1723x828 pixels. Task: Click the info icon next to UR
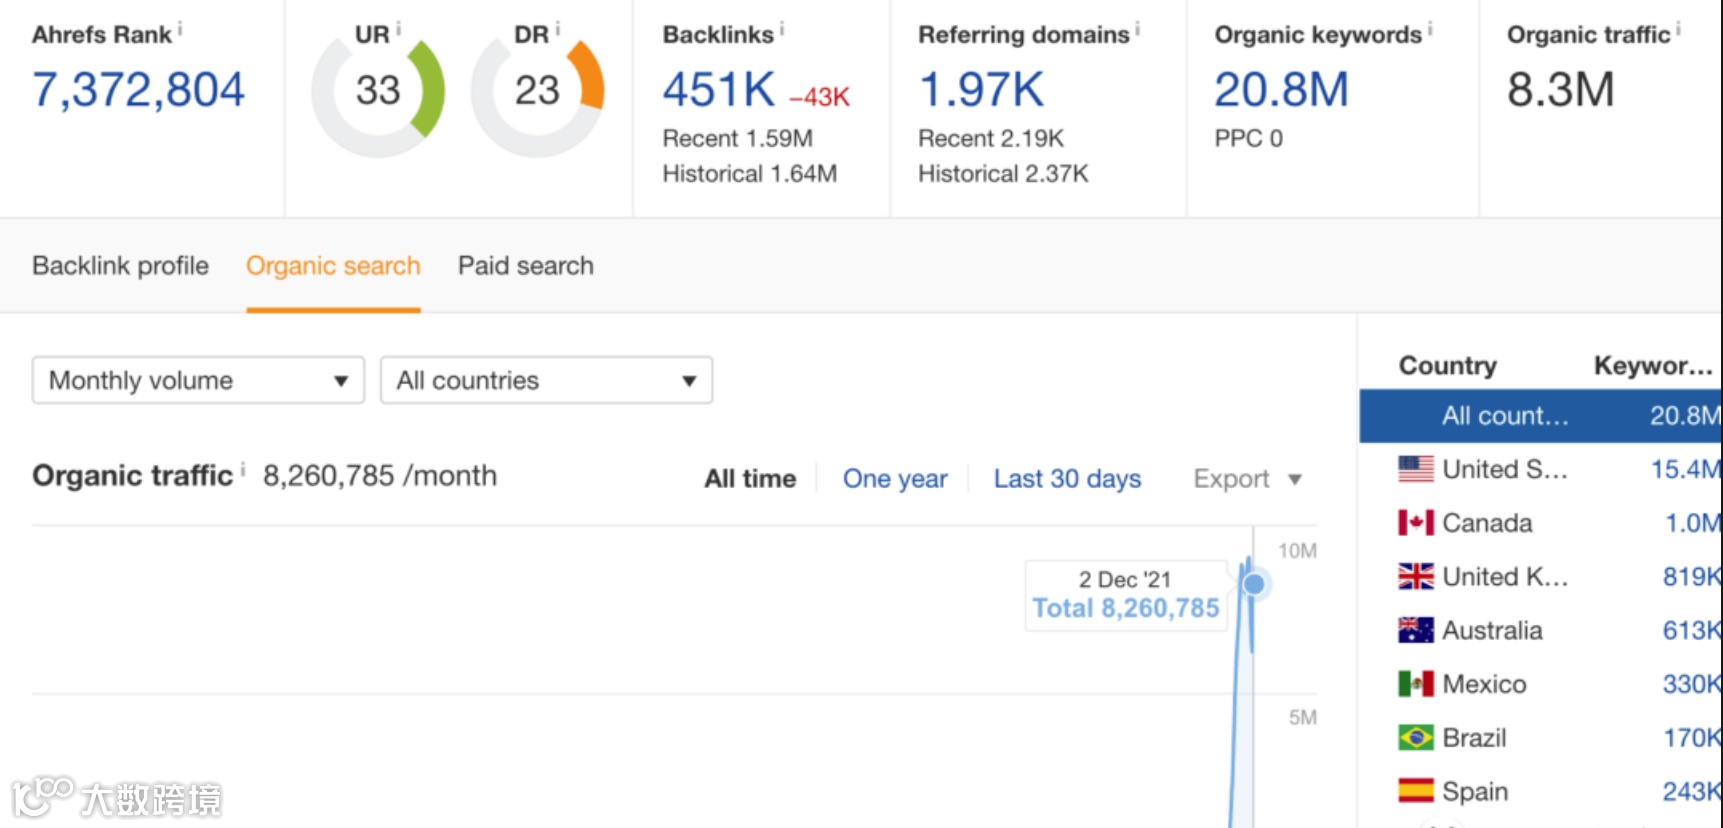click(x=398, y=30)
